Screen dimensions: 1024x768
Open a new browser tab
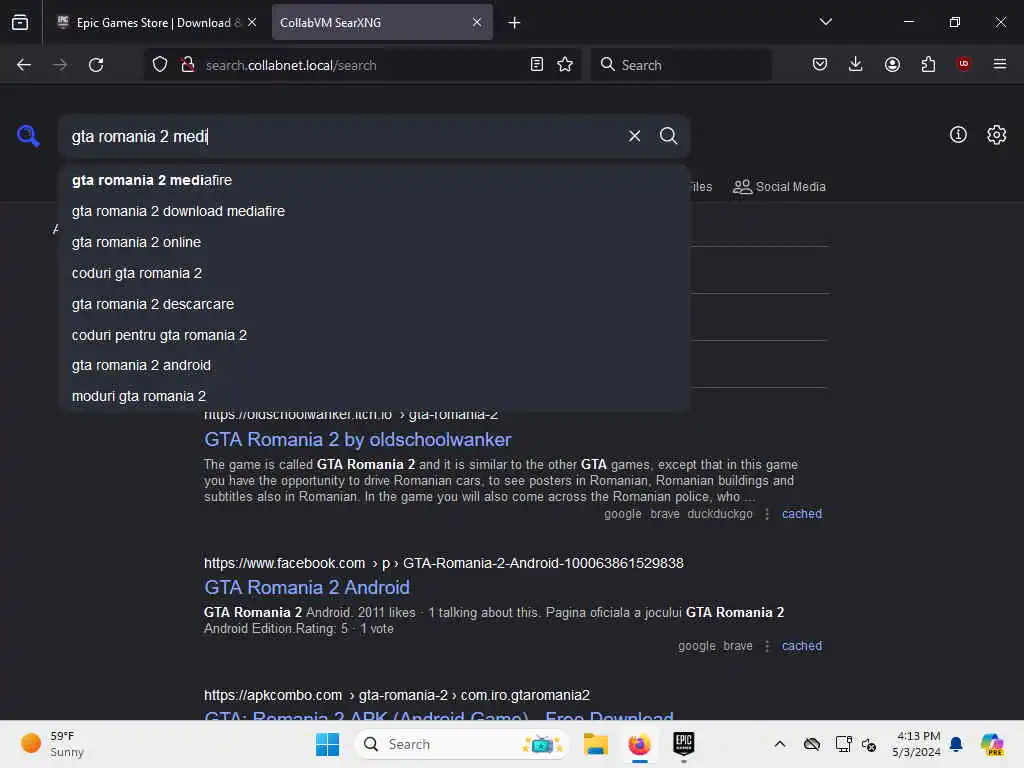click(515, 23)
